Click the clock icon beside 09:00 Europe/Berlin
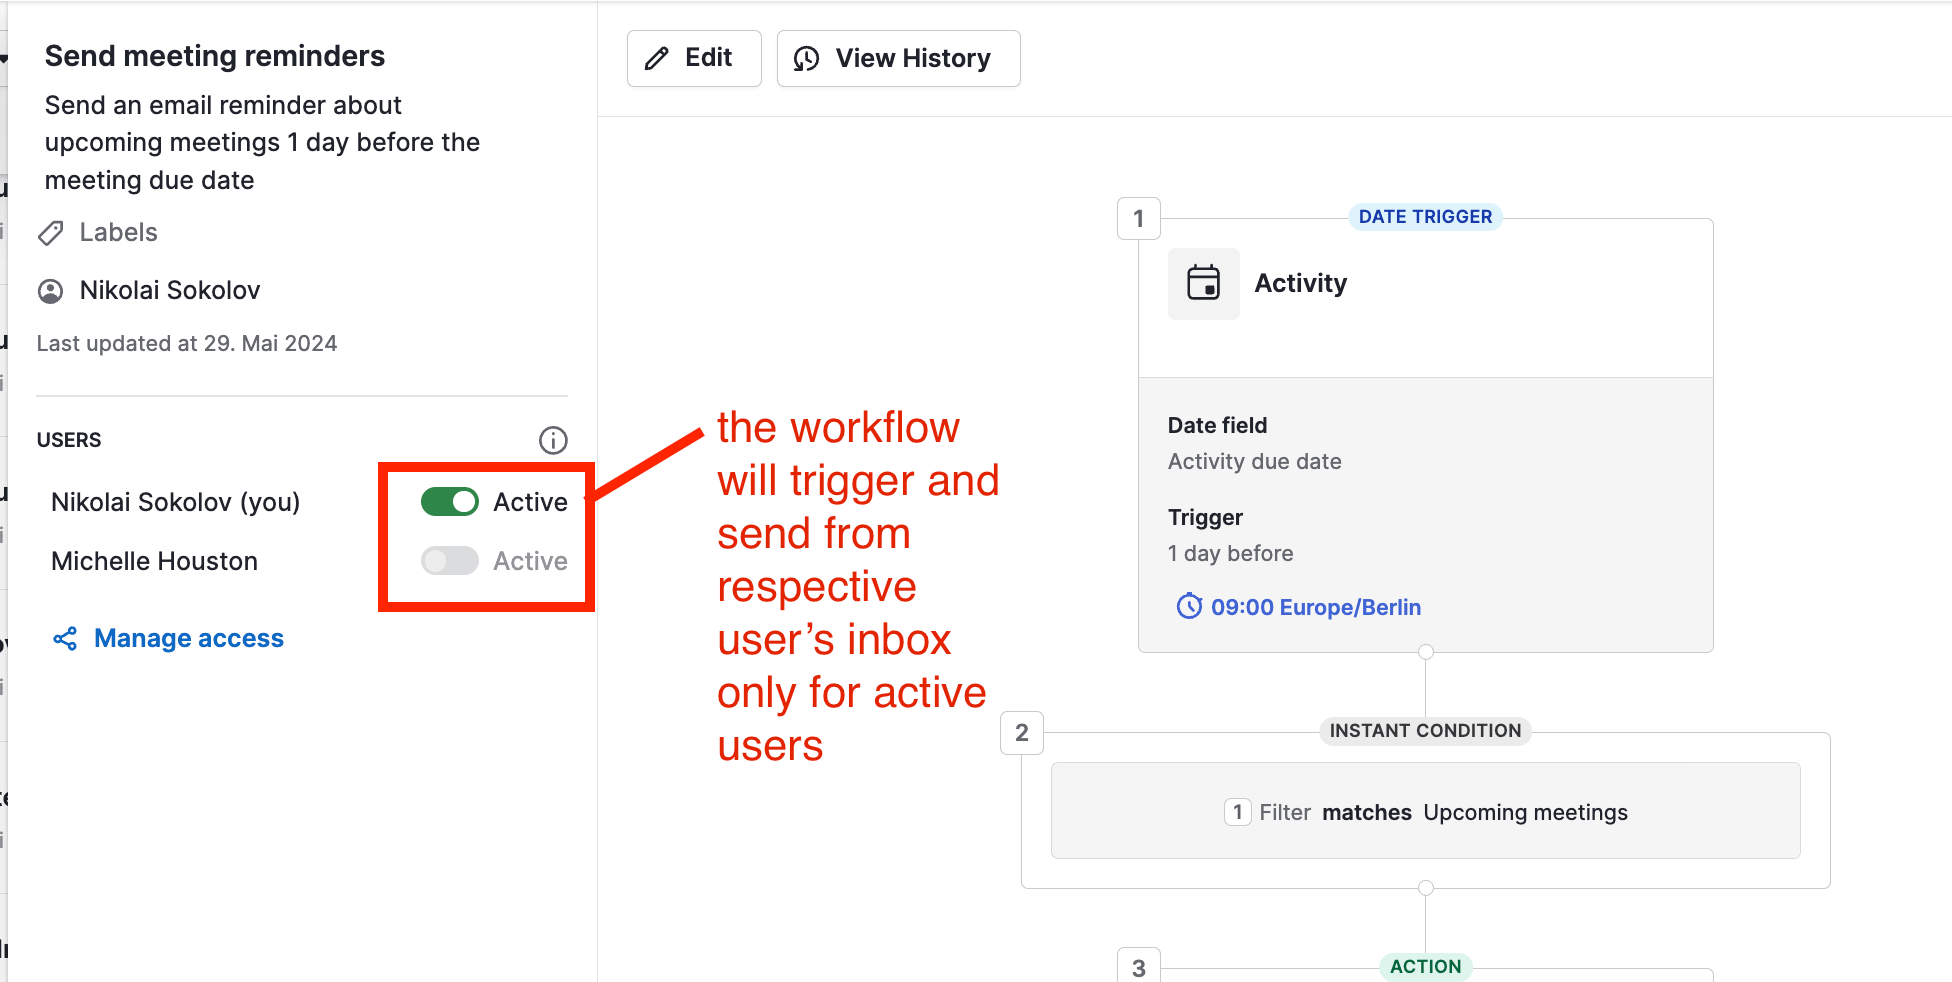This screenshot has width=1952, height=982. [x=1189, y=606]
